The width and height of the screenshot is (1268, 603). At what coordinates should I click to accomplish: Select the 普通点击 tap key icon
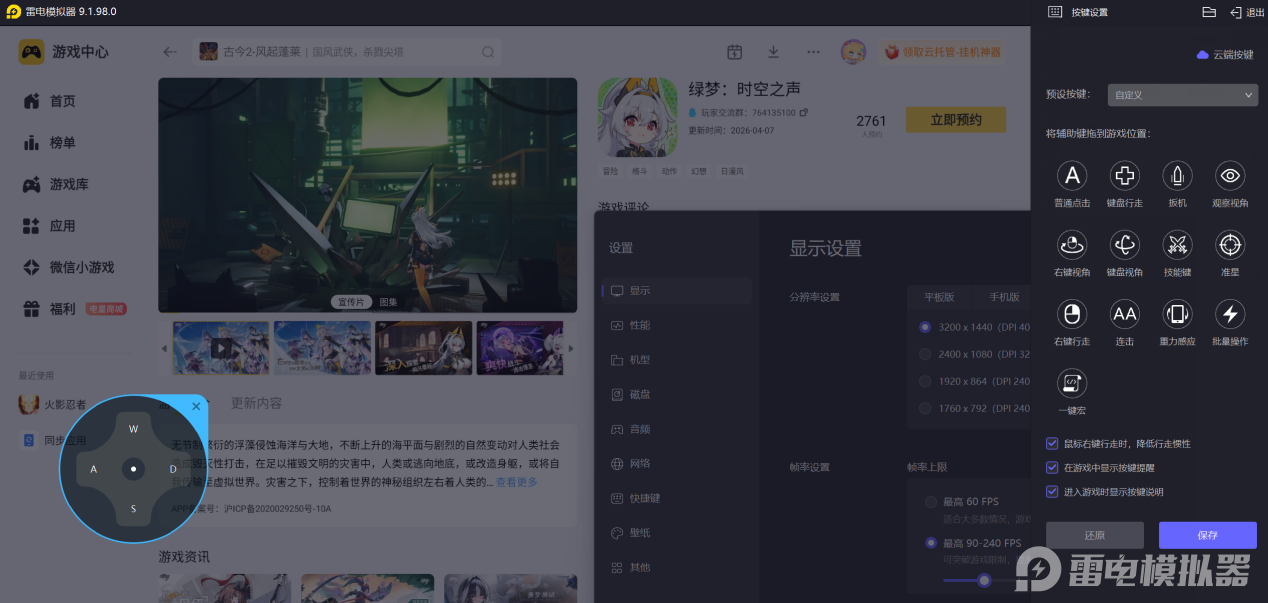click(x=1072, y=176)
